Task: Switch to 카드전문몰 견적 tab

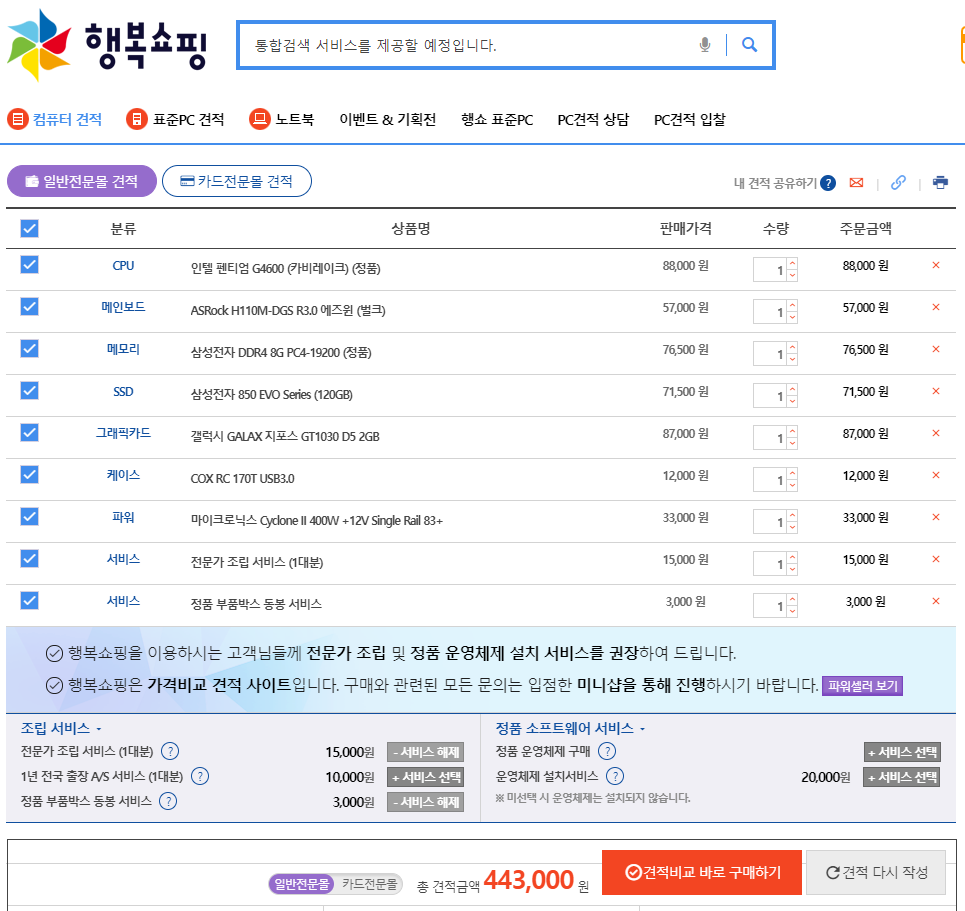Action: tap(237, 181)
